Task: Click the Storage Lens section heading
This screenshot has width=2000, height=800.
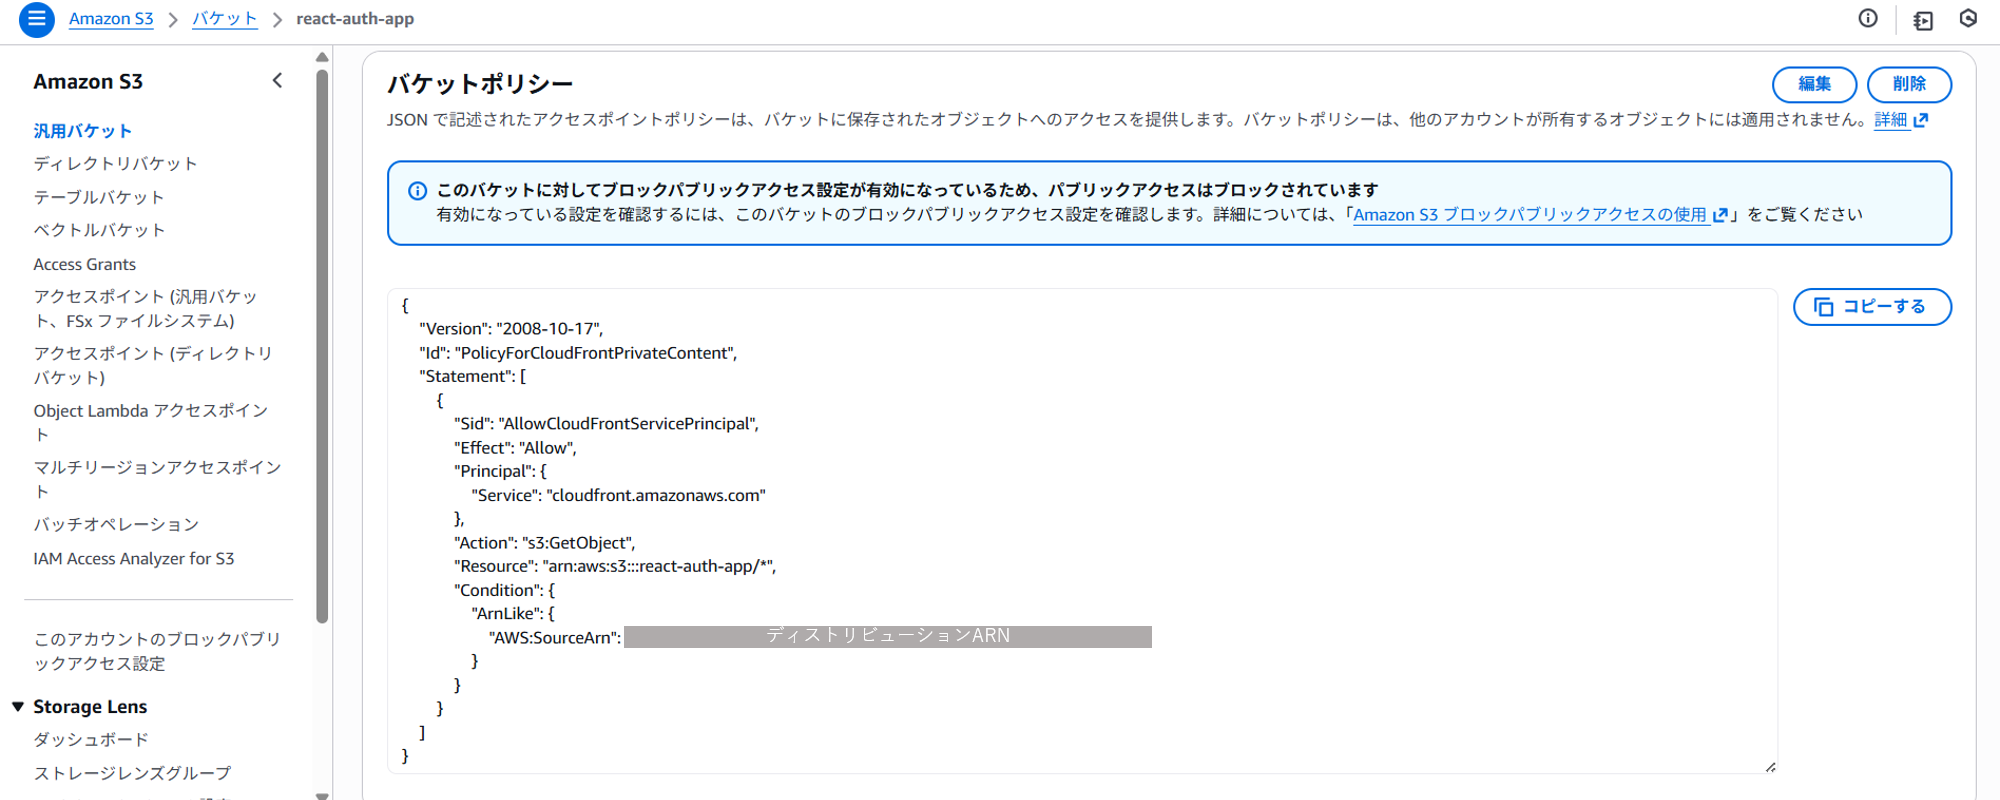Action: 90,707
